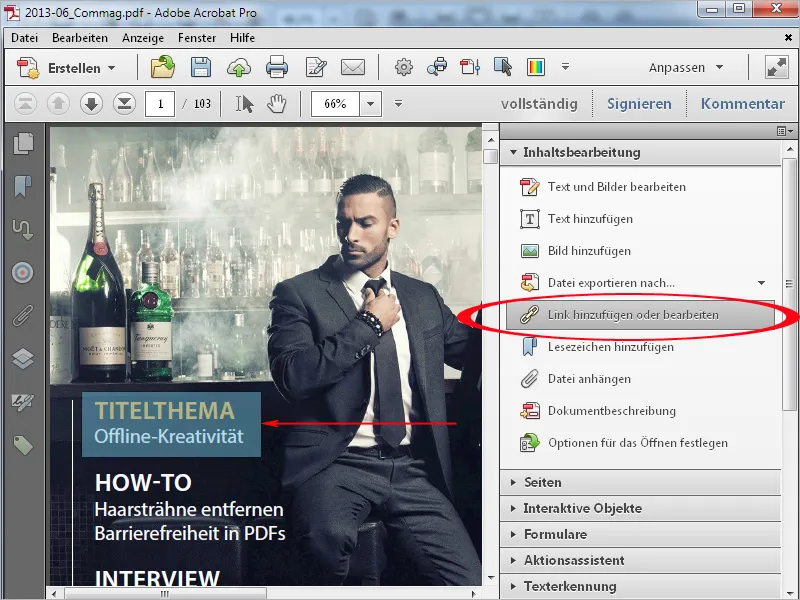This screenshot has height=600, width=800.
Task: Switch to the Kommentar pane
Action: coord(742,104)
